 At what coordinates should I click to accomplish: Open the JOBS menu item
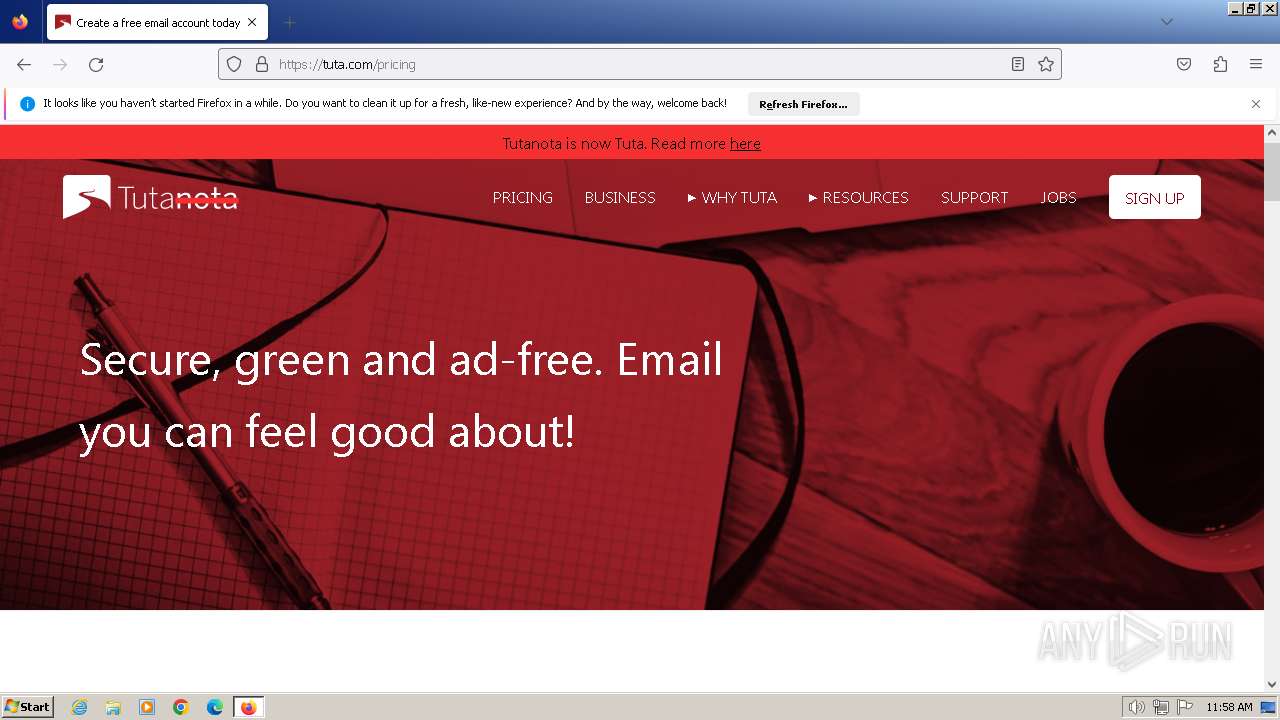[1058, 197]
